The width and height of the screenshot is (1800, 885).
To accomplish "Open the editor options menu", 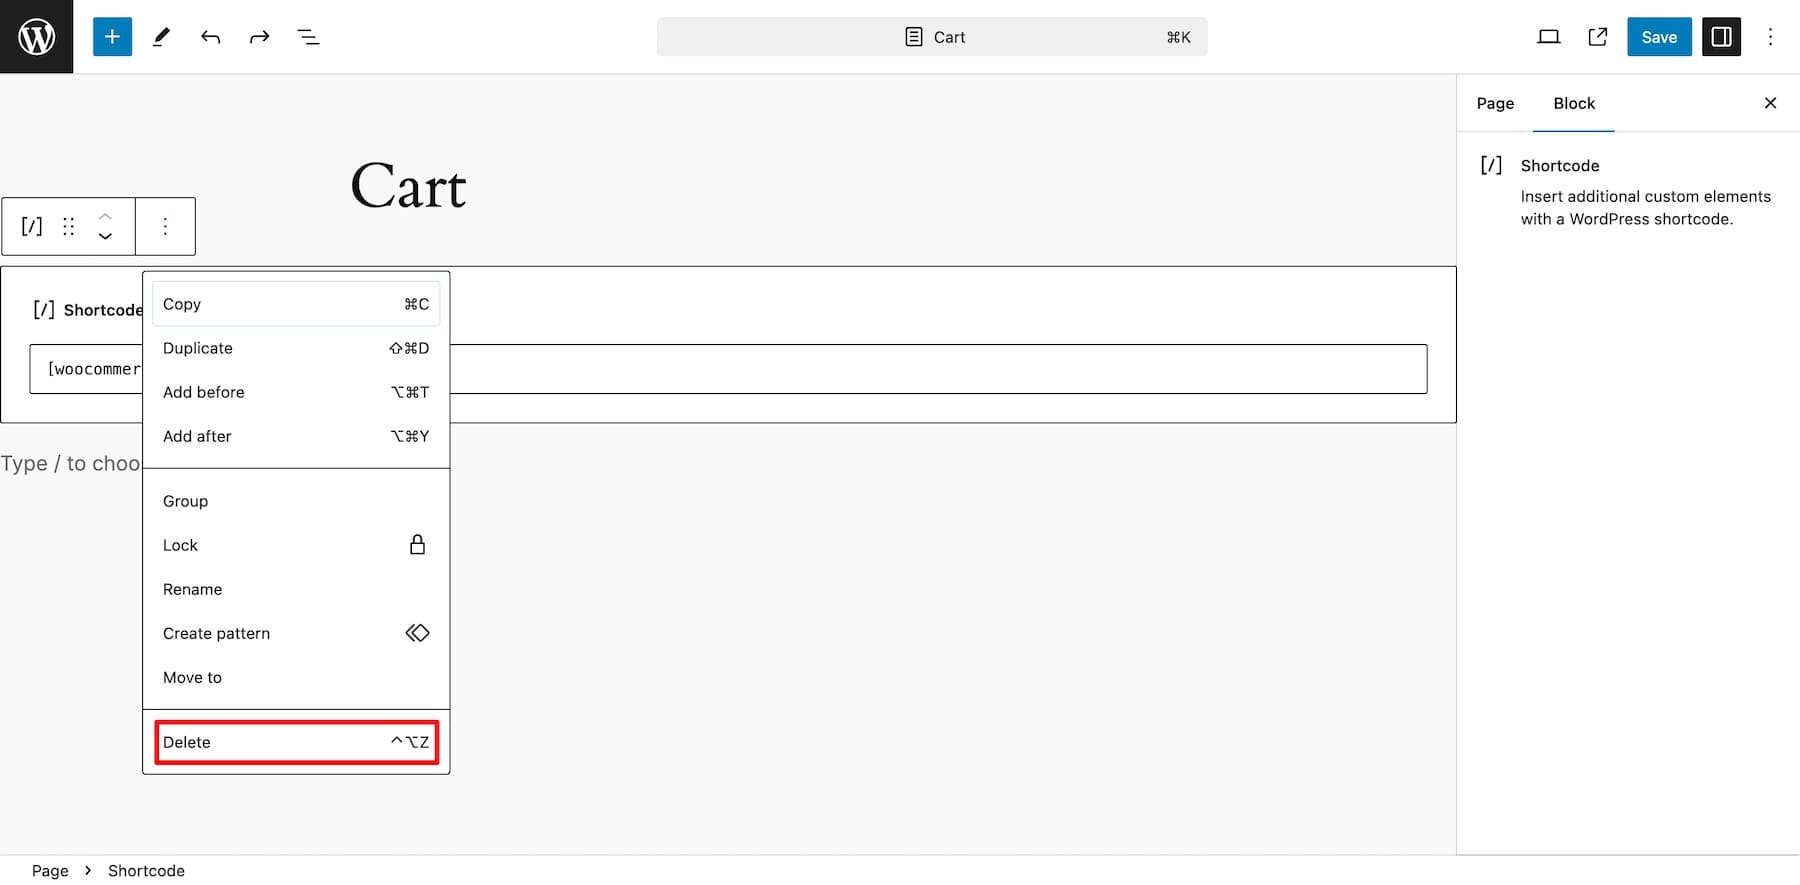I will 1770,36.
